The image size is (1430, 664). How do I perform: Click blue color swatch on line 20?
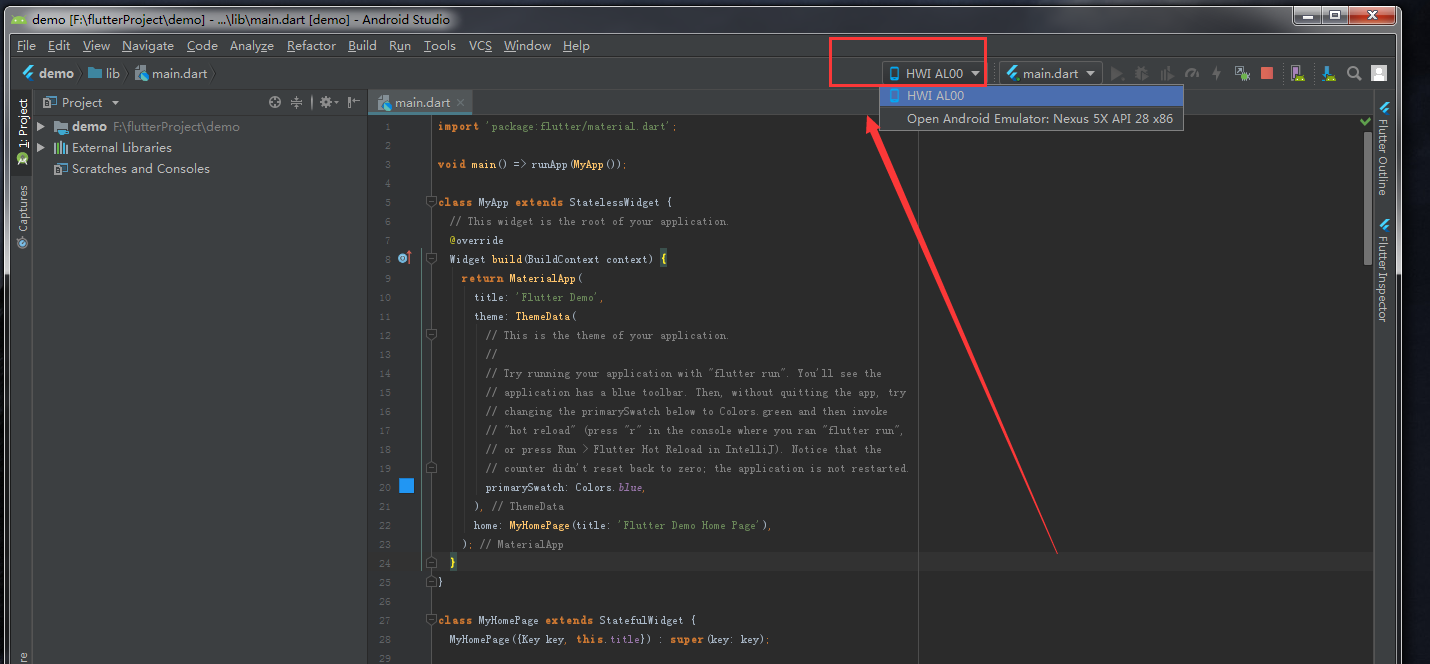tap(407, 486)
